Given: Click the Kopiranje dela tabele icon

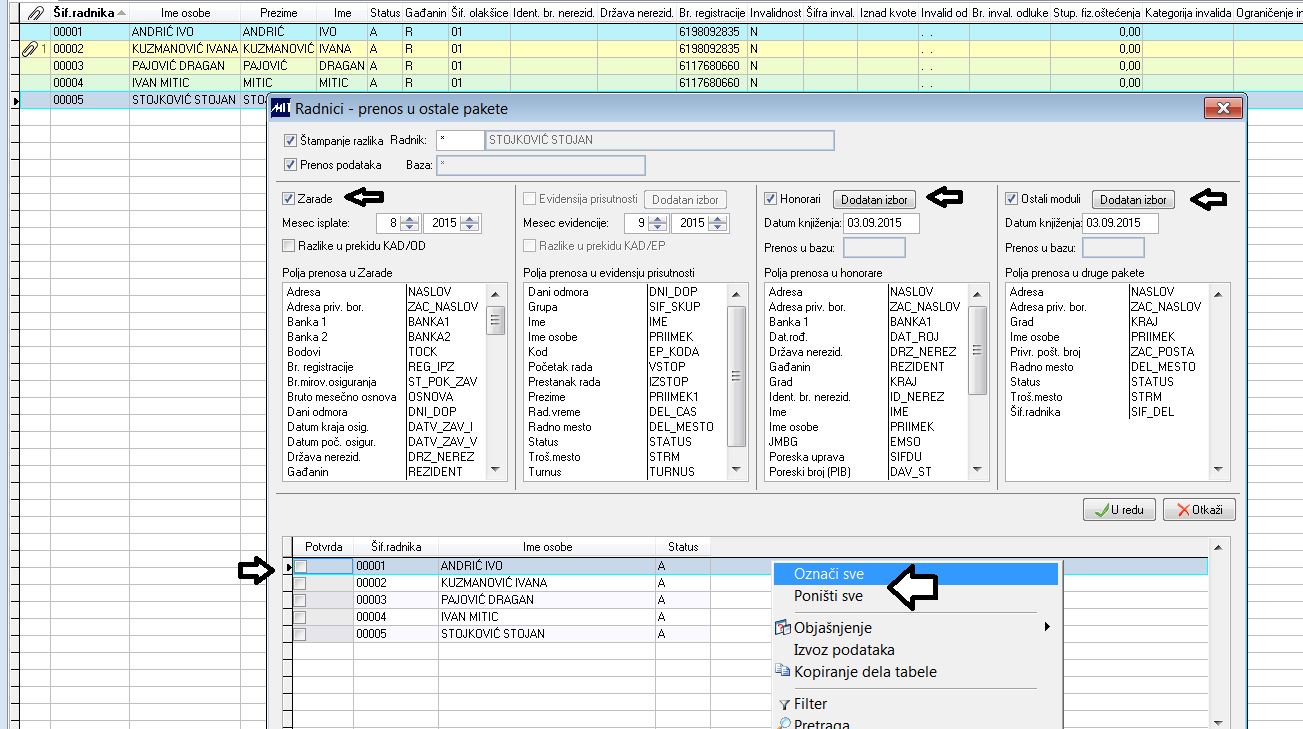Looking at the screenshot, I should tap(784, 671).
